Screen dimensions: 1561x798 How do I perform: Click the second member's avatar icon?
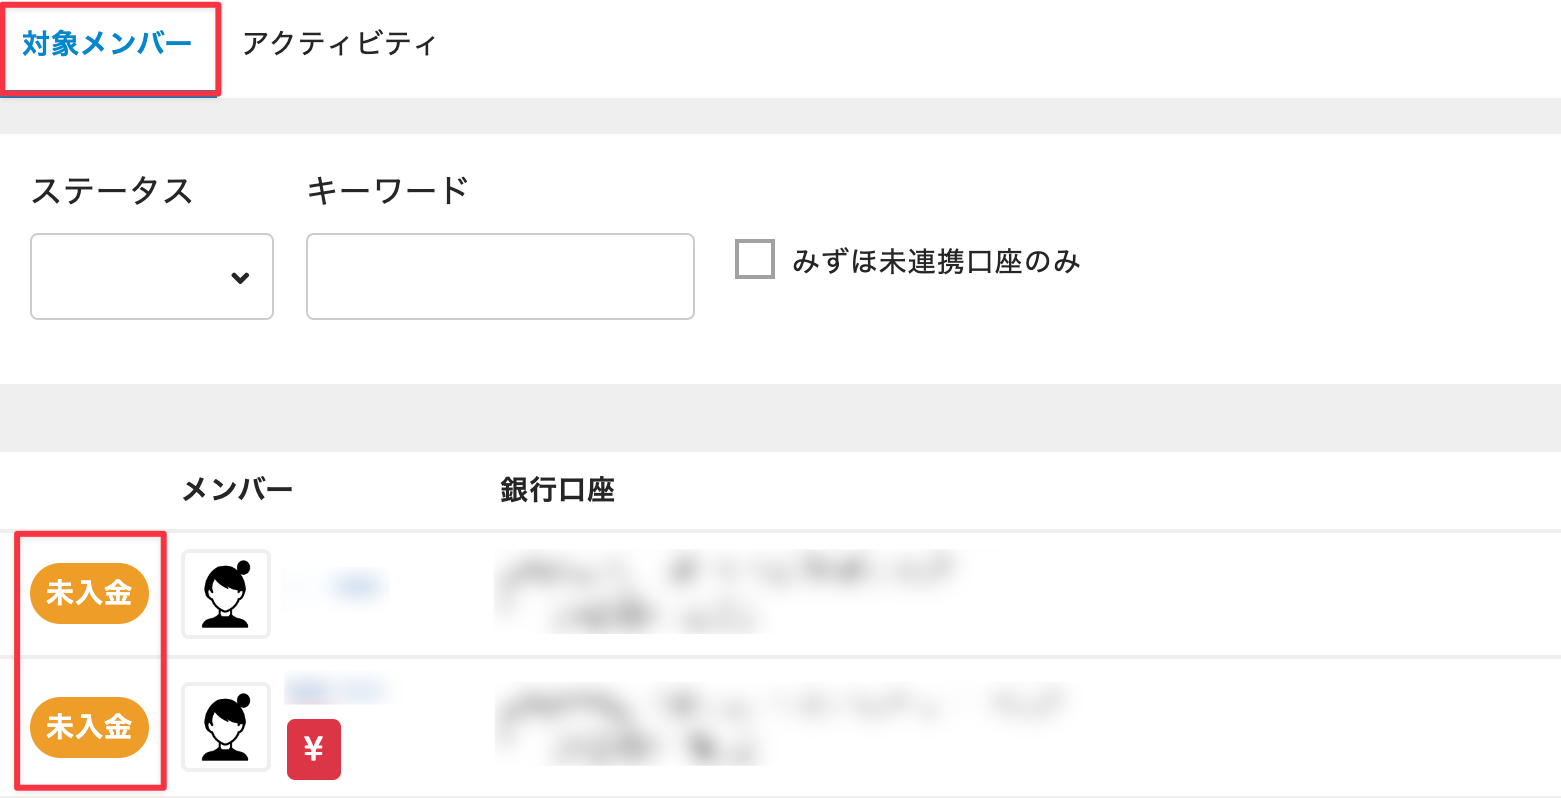click(x=226, y=727)
